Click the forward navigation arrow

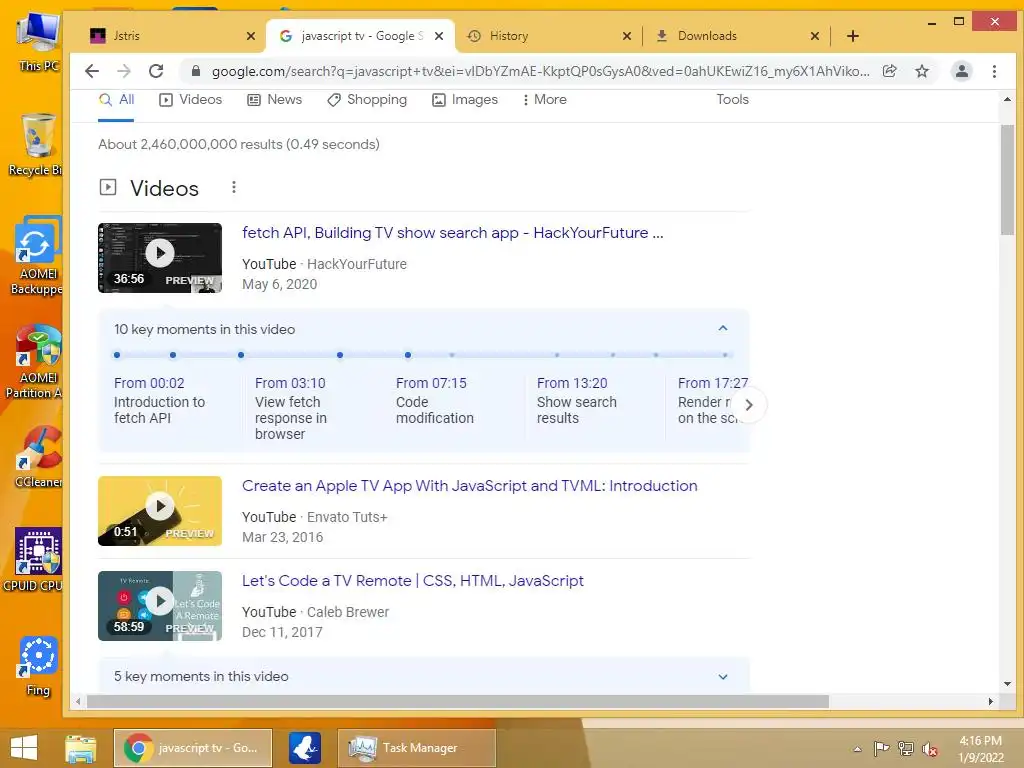(123, 71)
